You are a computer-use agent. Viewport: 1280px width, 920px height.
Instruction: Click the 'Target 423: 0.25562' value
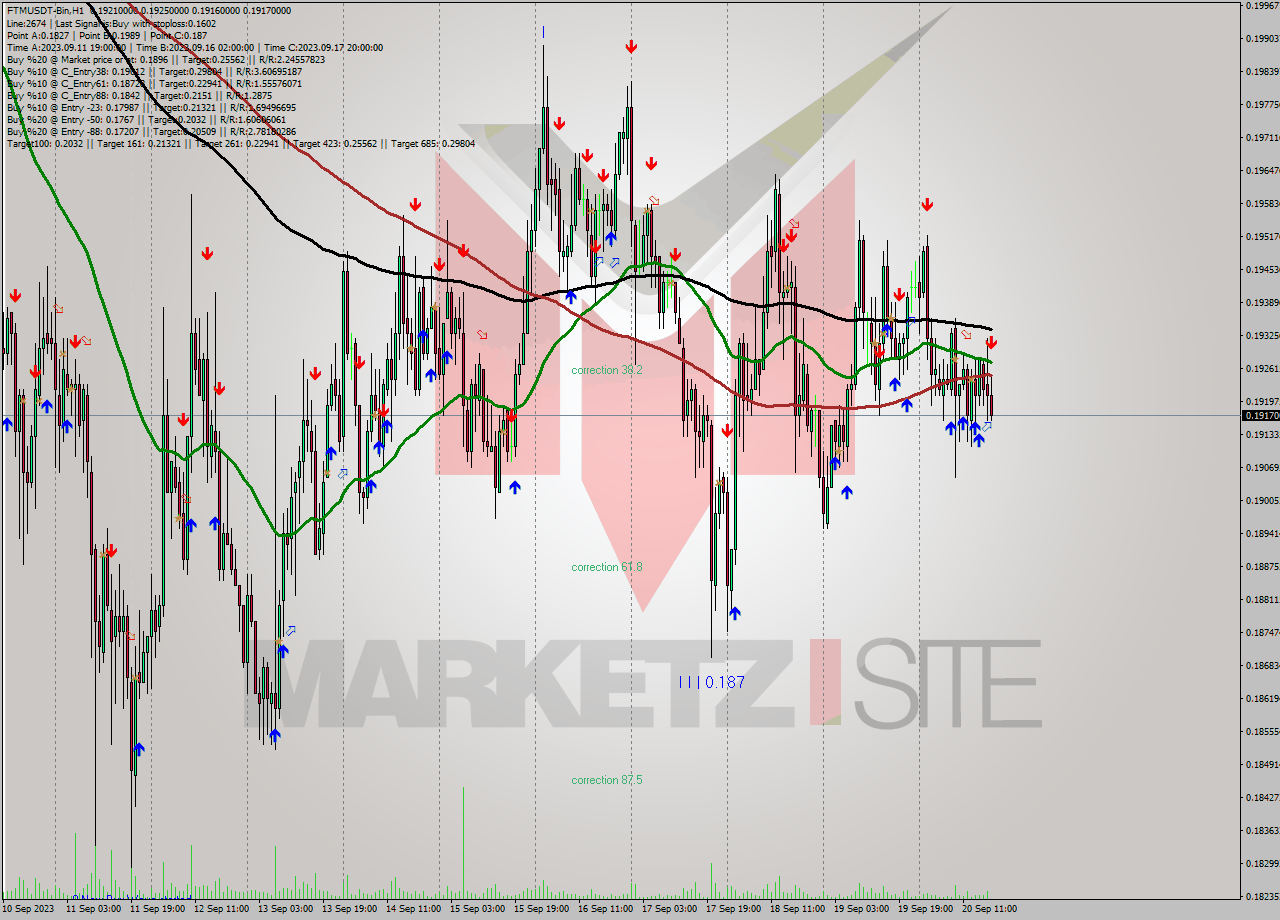(x=337, y=143)
